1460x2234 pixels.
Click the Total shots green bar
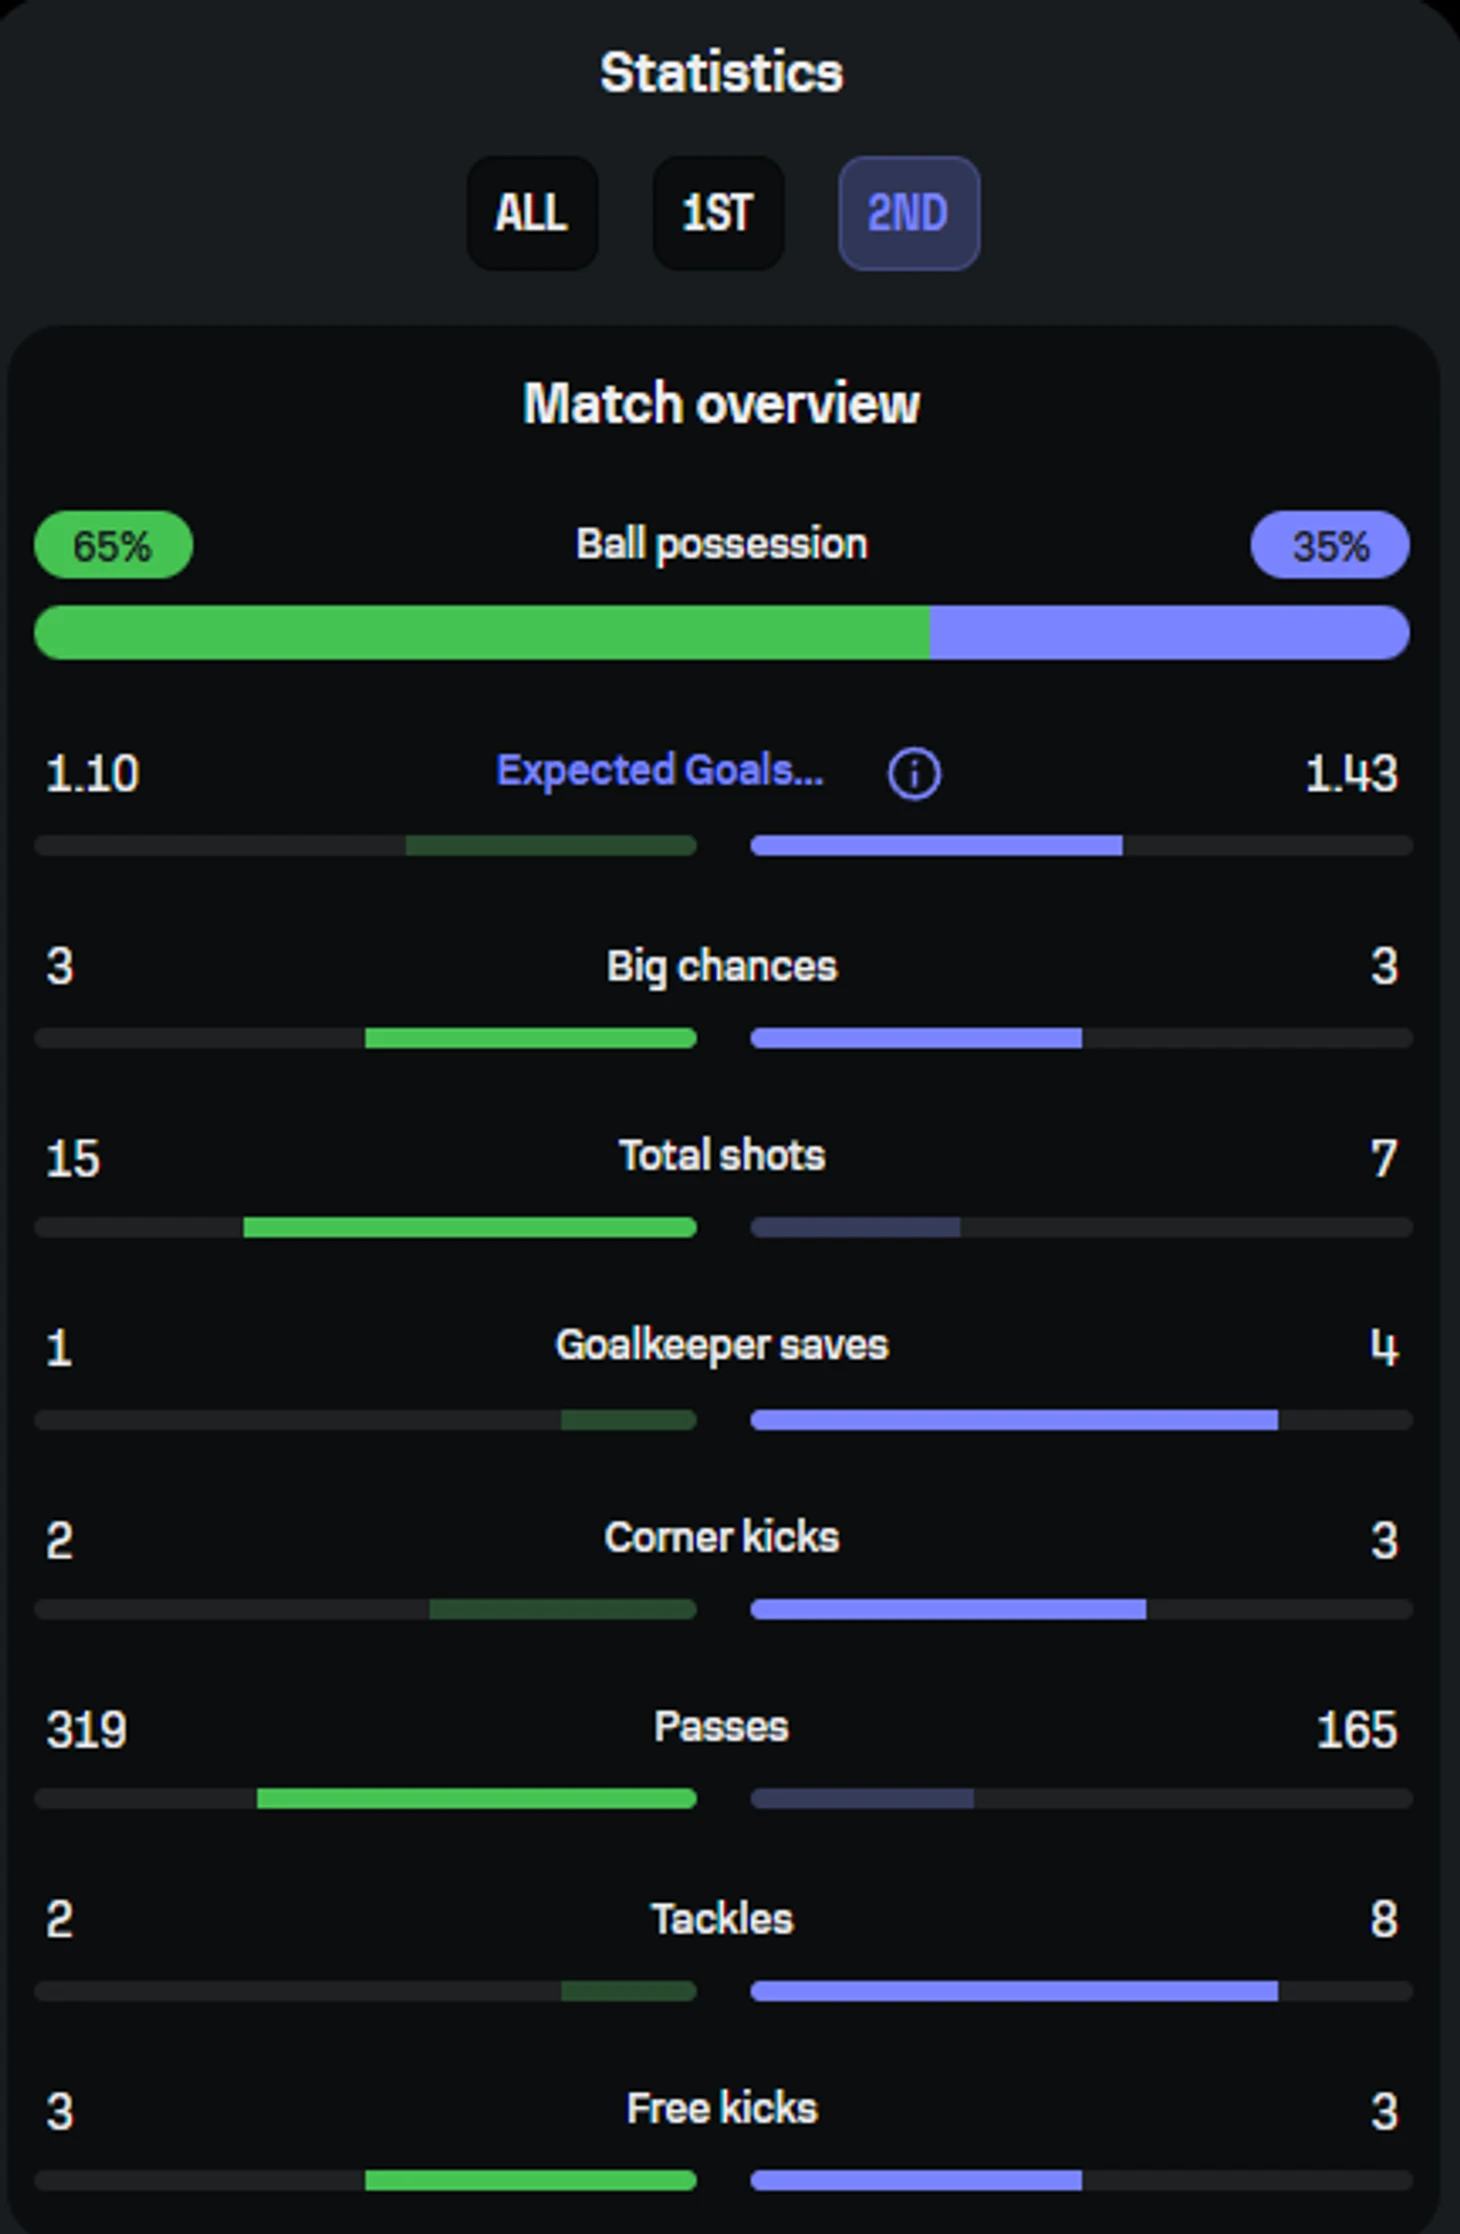pos(470,1228)
